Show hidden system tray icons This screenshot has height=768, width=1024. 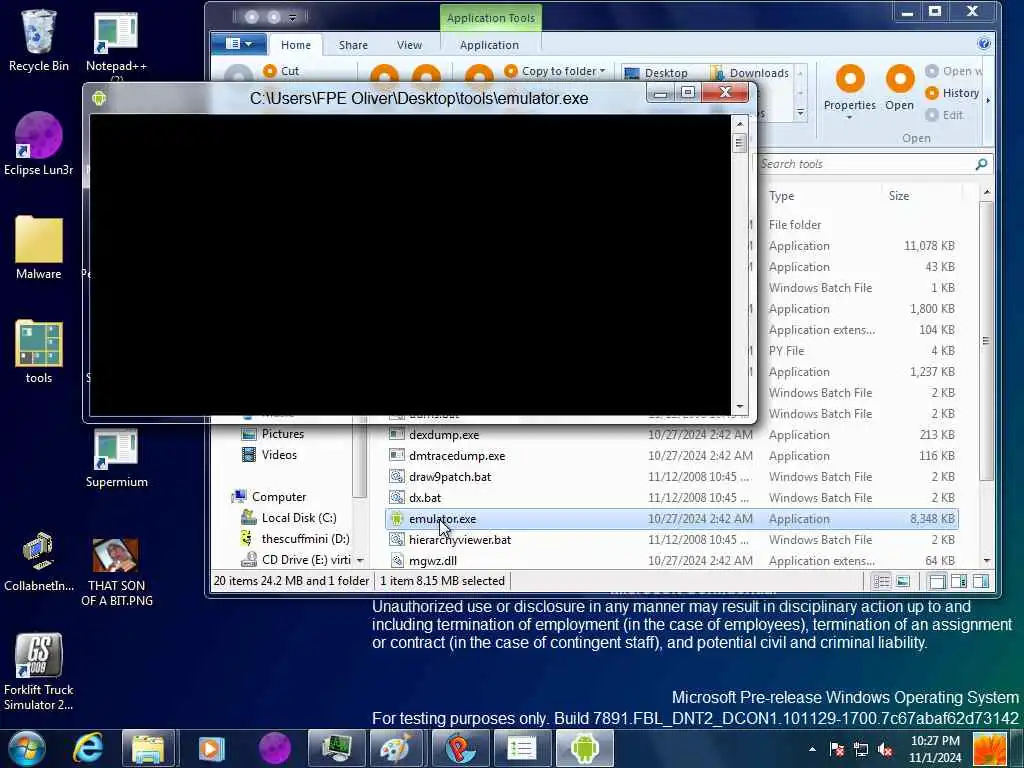coord(812,749)
